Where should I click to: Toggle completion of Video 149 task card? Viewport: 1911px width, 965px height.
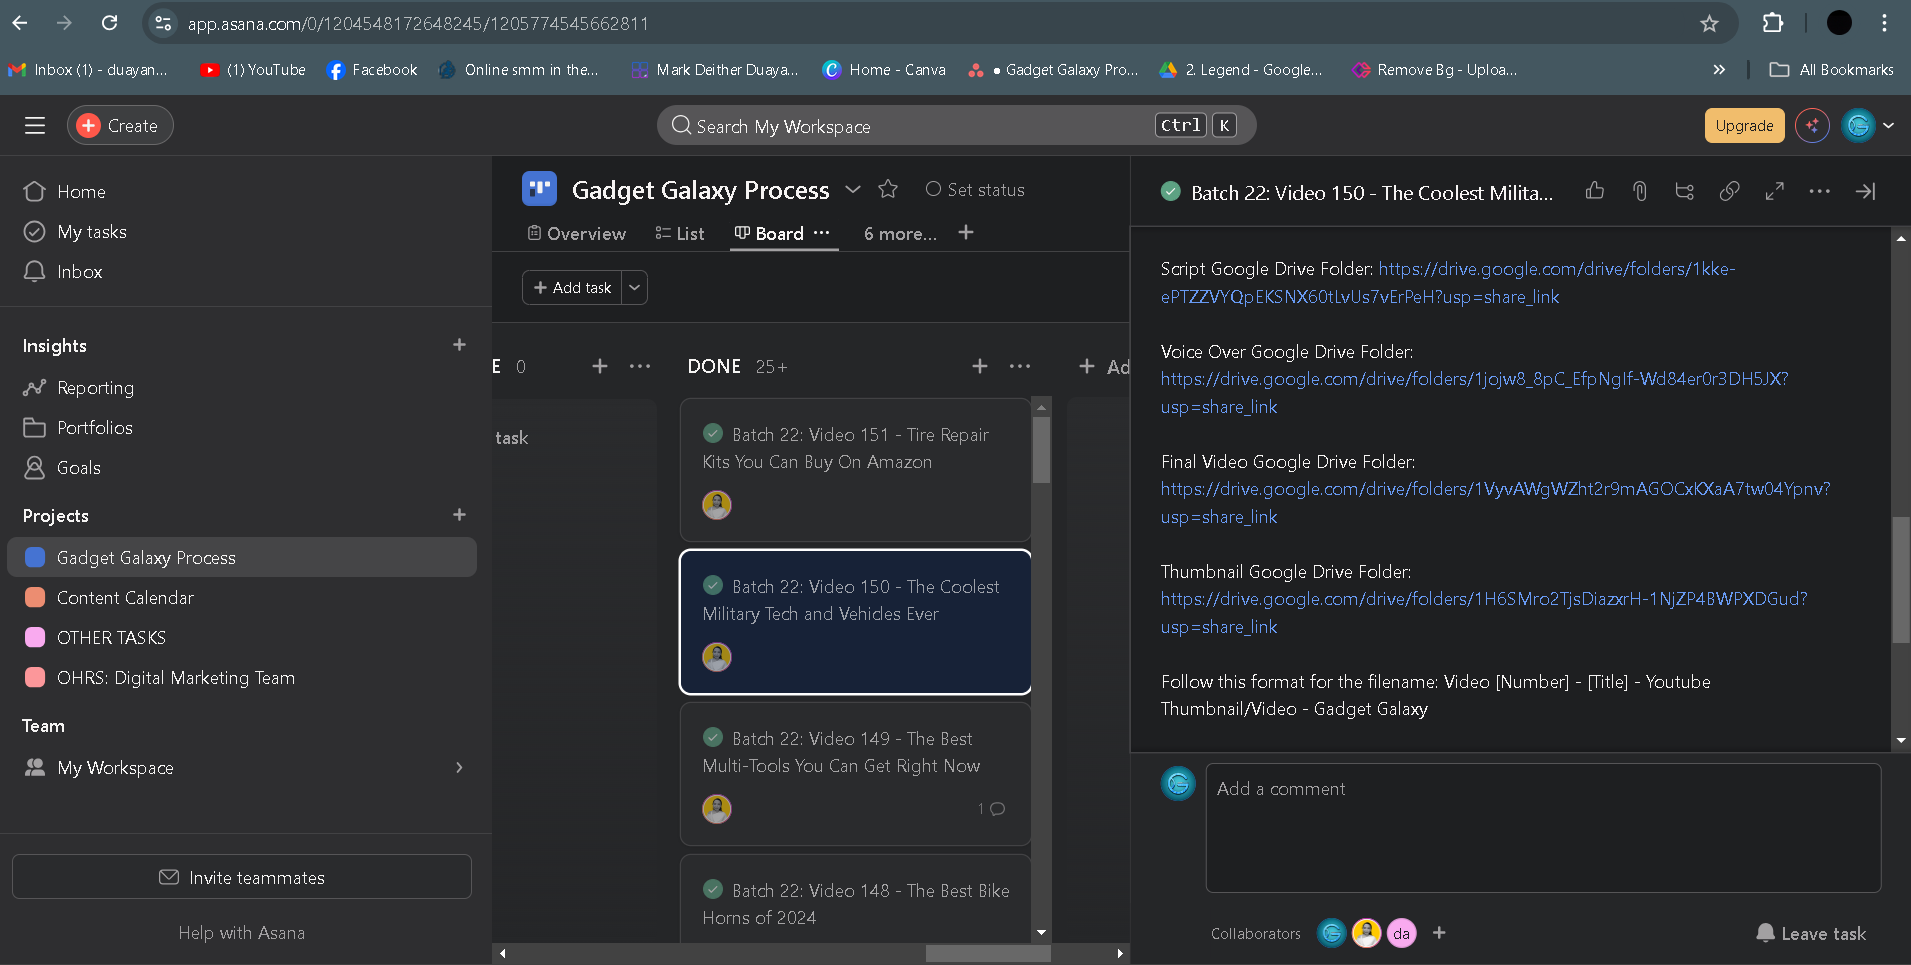pos(713,738)
